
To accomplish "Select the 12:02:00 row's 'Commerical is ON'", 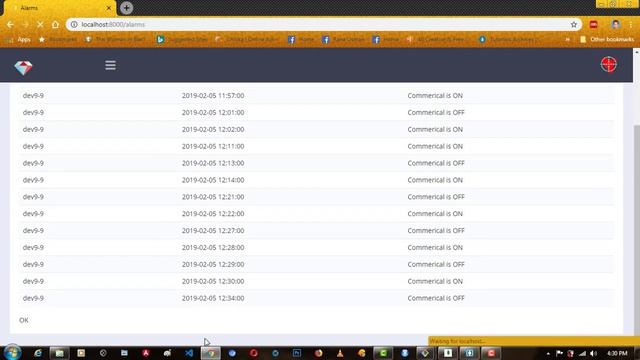I will tap(435, 129).
